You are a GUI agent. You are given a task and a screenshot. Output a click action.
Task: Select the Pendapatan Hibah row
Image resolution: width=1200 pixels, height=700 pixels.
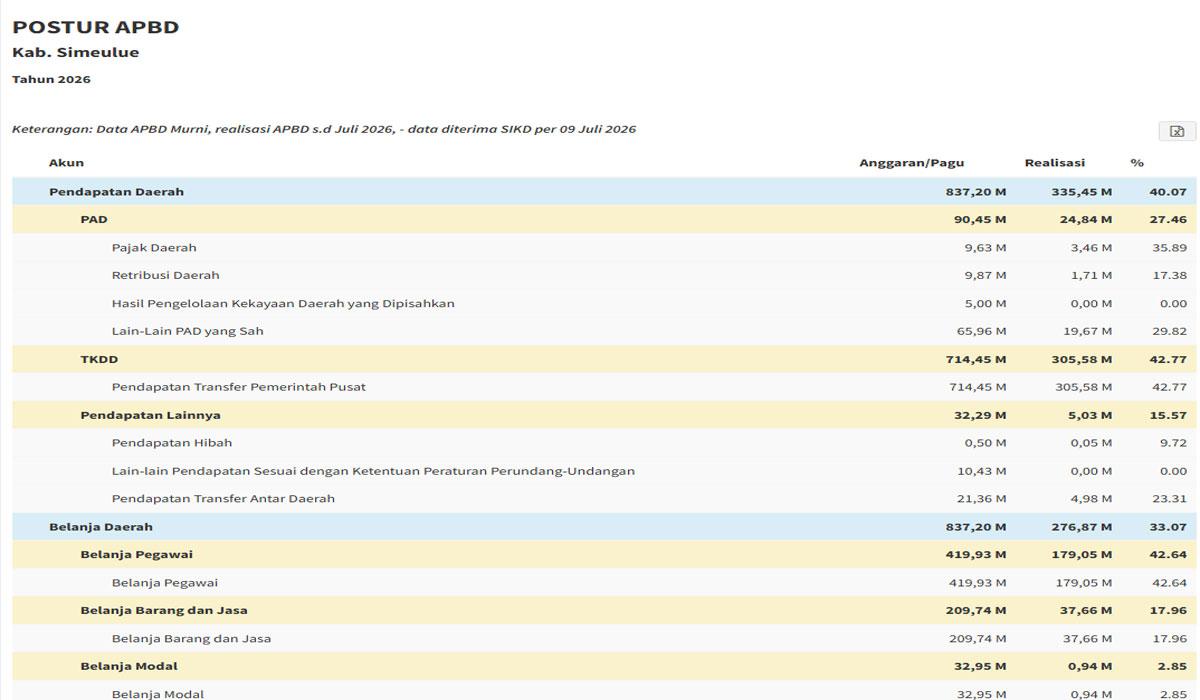605,443
